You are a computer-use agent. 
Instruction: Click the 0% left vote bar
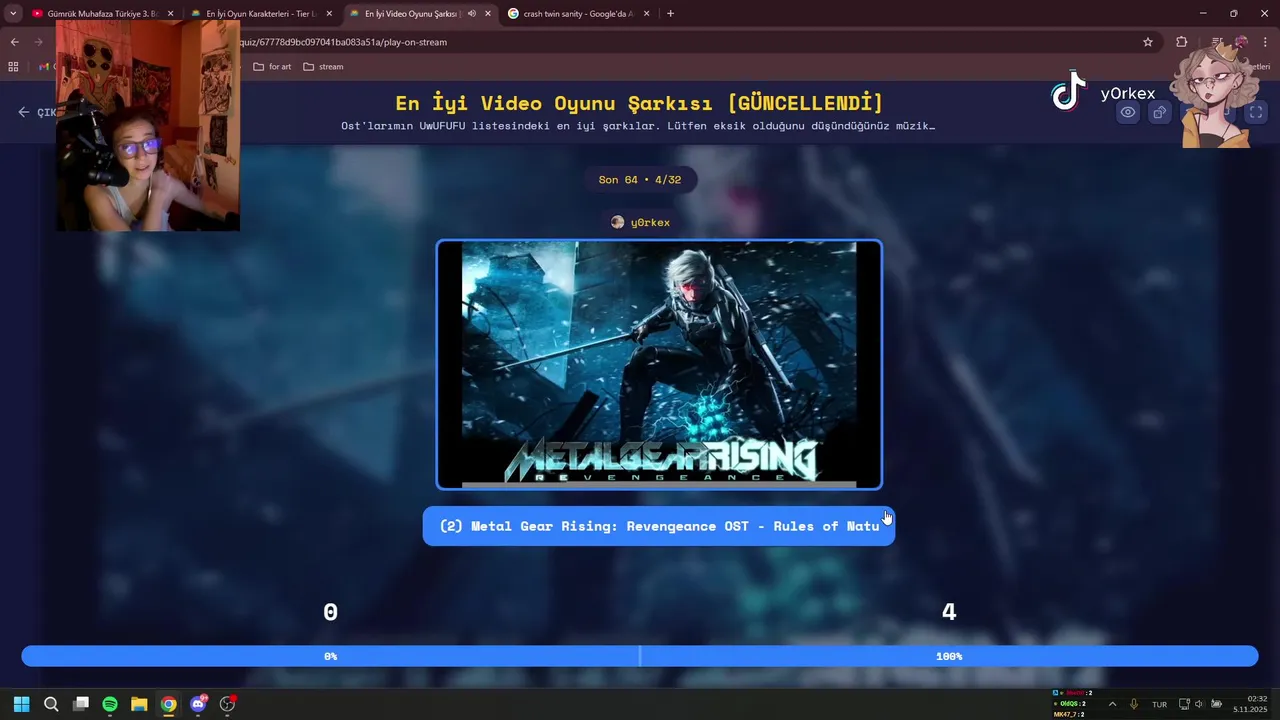tap(330, 656)
